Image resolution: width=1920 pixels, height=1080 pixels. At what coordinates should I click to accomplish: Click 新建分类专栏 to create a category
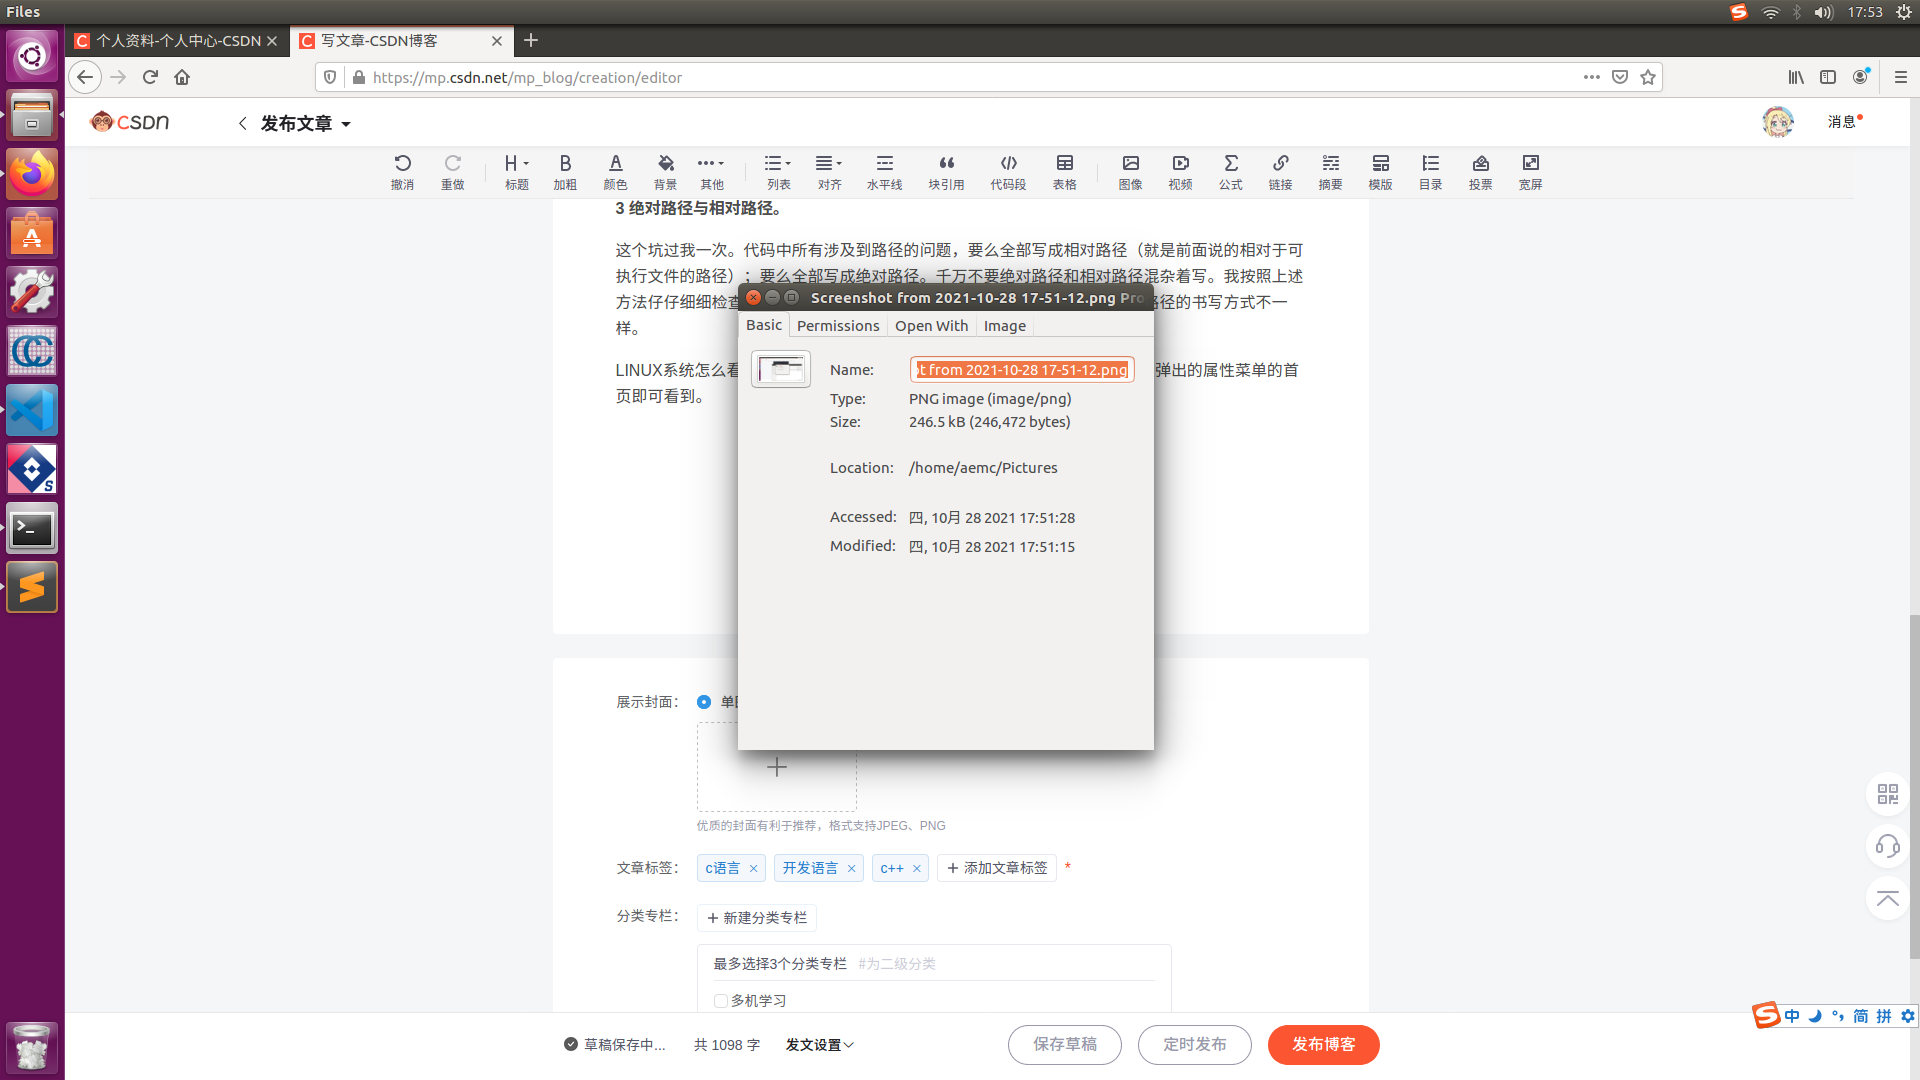756,917
